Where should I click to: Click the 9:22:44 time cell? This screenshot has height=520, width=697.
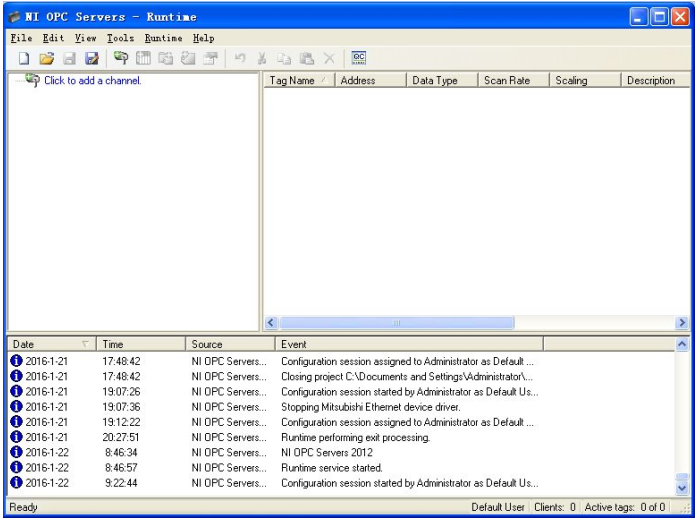point(121,483)
